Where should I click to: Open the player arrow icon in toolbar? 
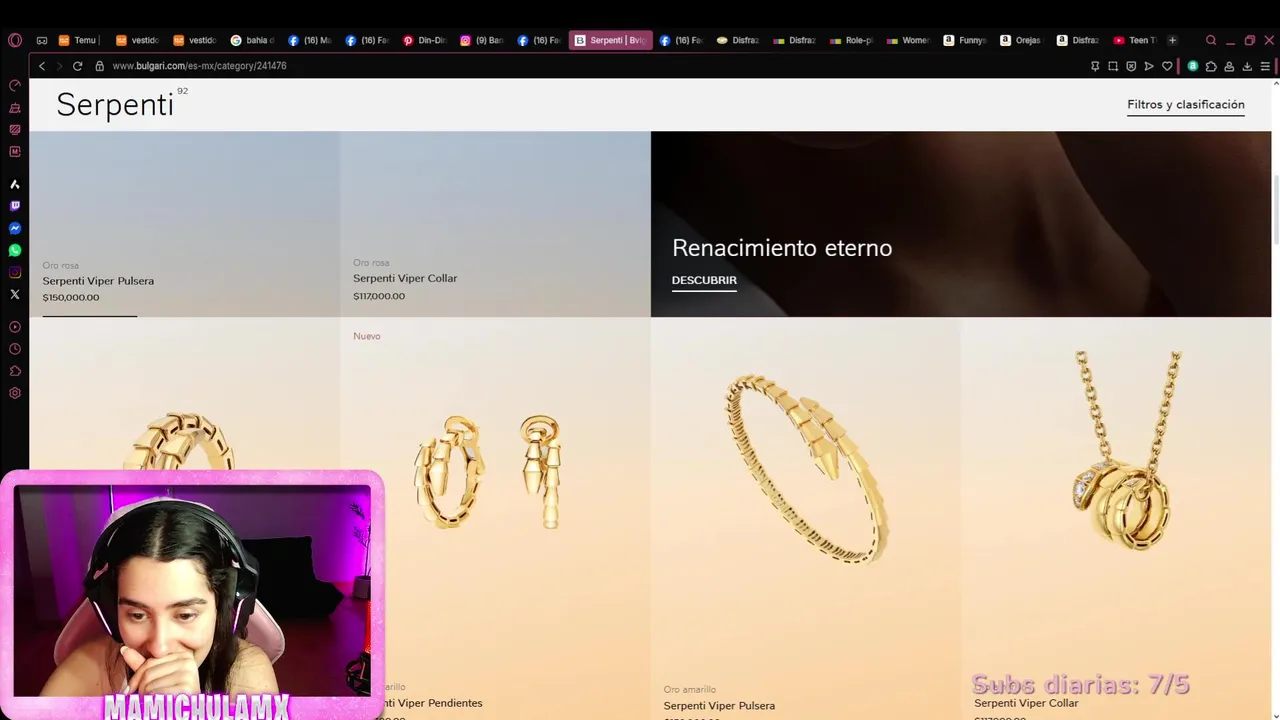tap(1149, 66)
